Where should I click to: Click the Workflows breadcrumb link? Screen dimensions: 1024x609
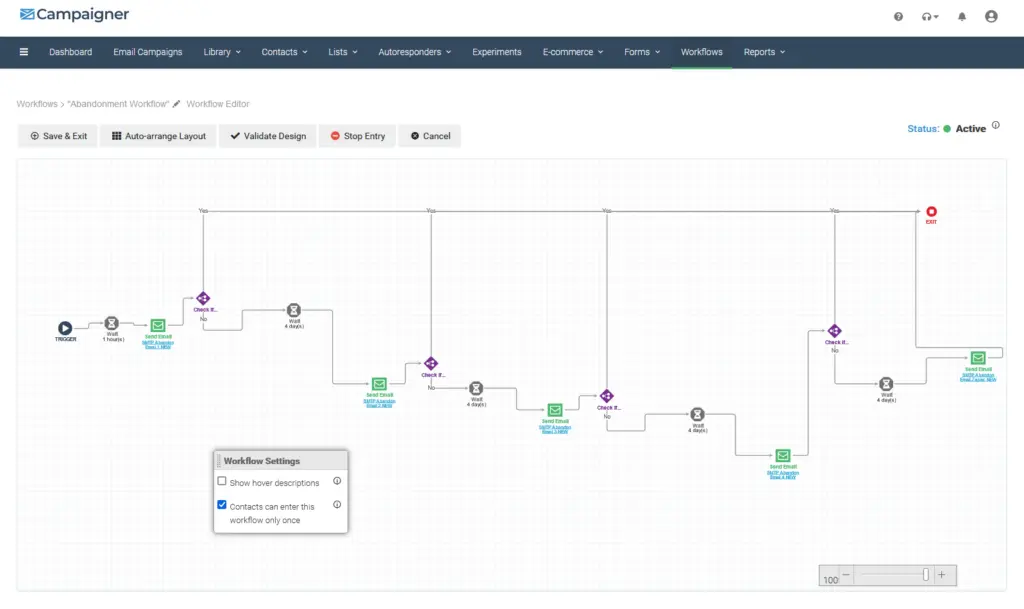37,104
